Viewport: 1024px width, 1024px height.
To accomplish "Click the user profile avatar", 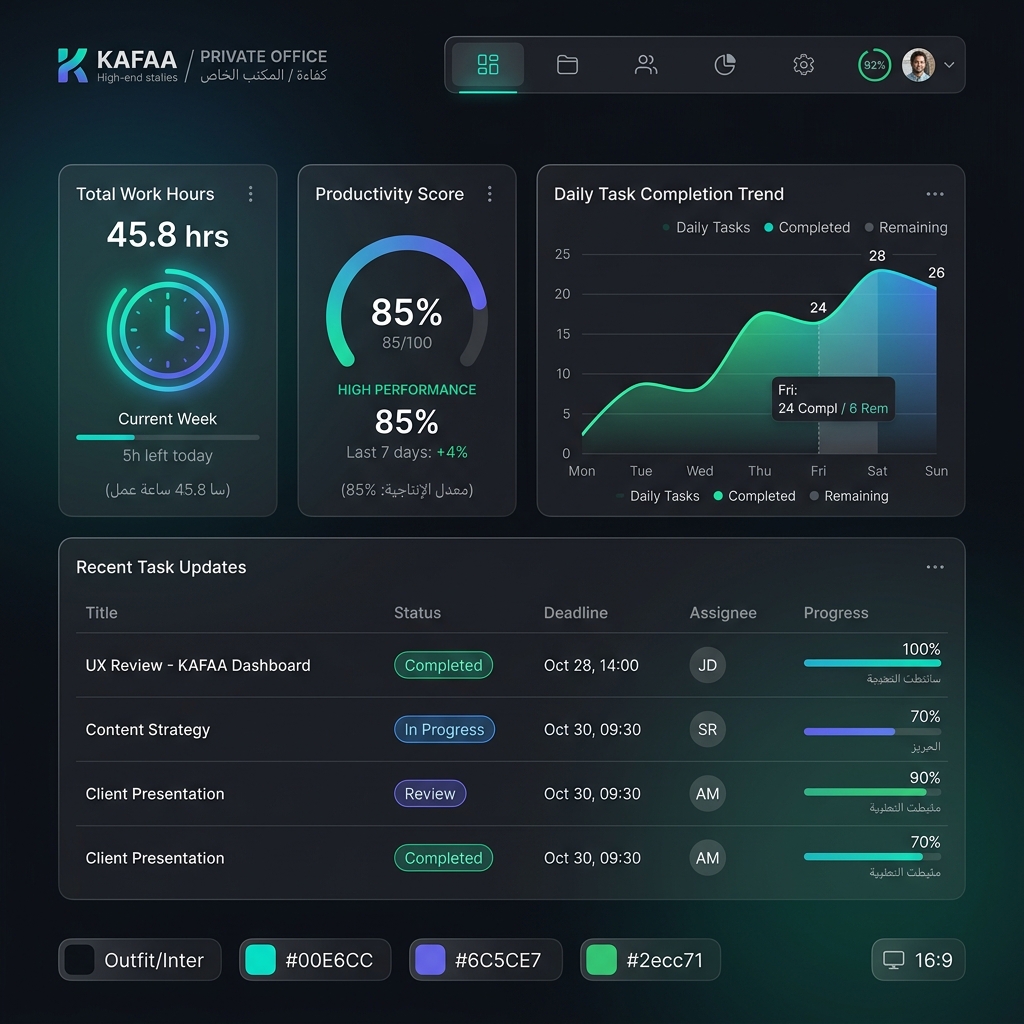I will click(x=918, y=65).
